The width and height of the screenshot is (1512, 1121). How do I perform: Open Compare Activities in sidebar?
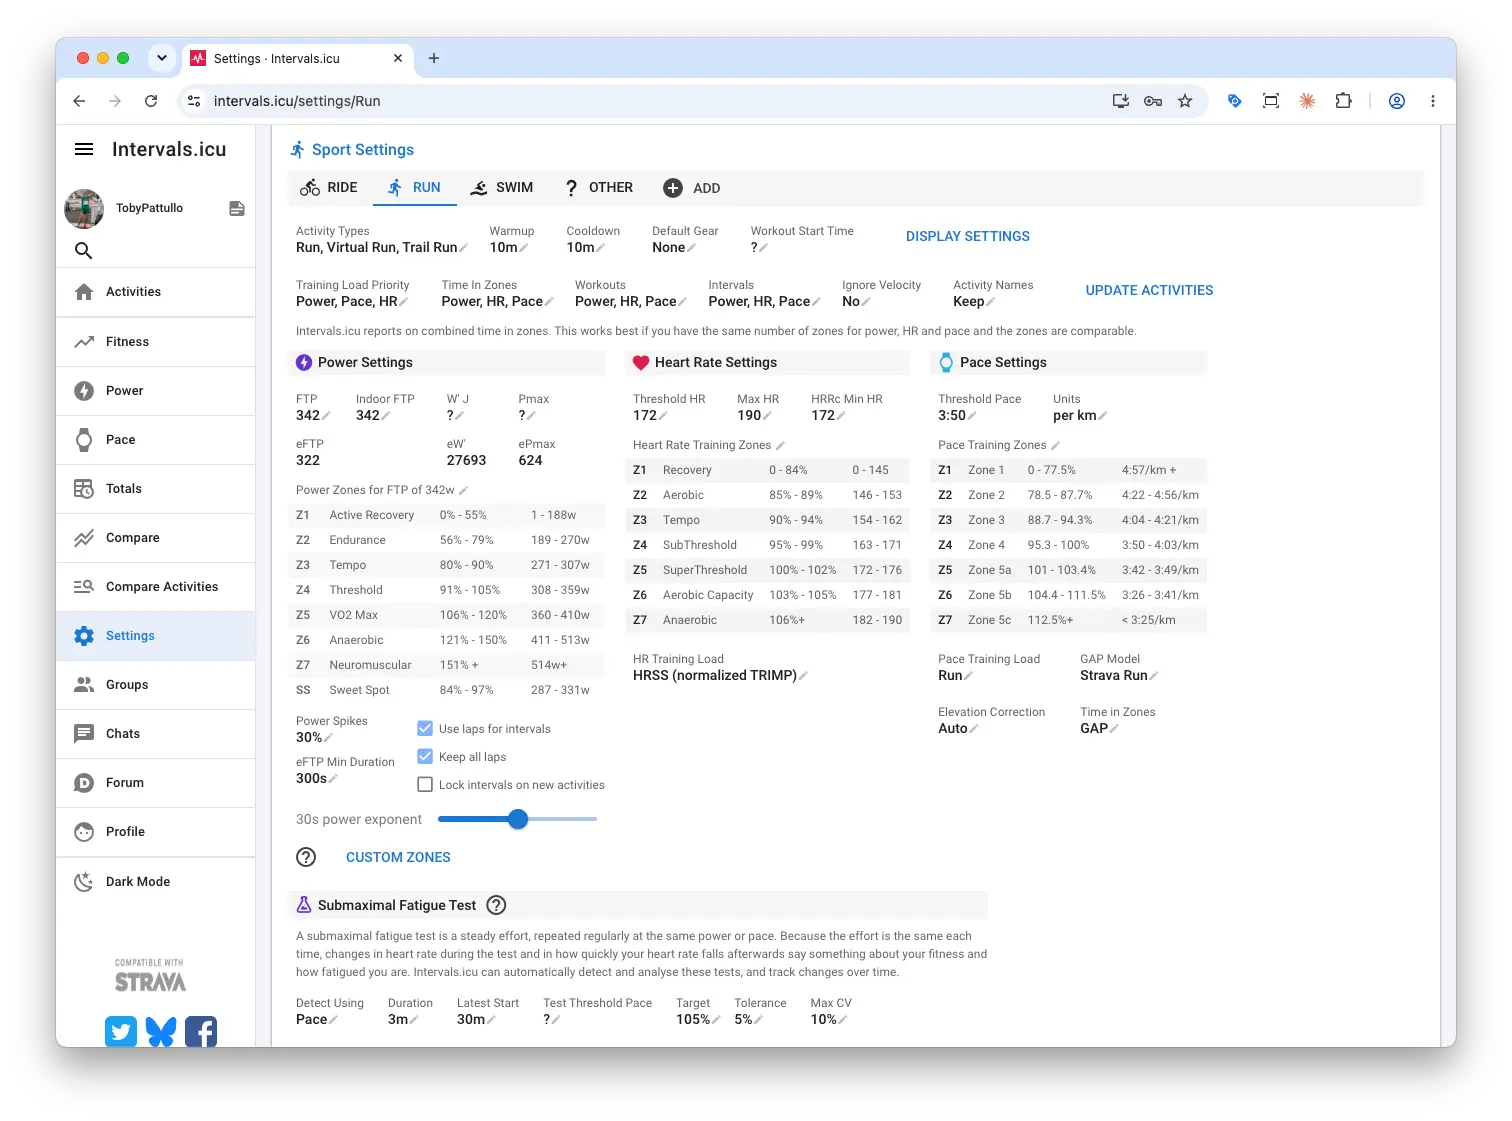pos(155,587)
